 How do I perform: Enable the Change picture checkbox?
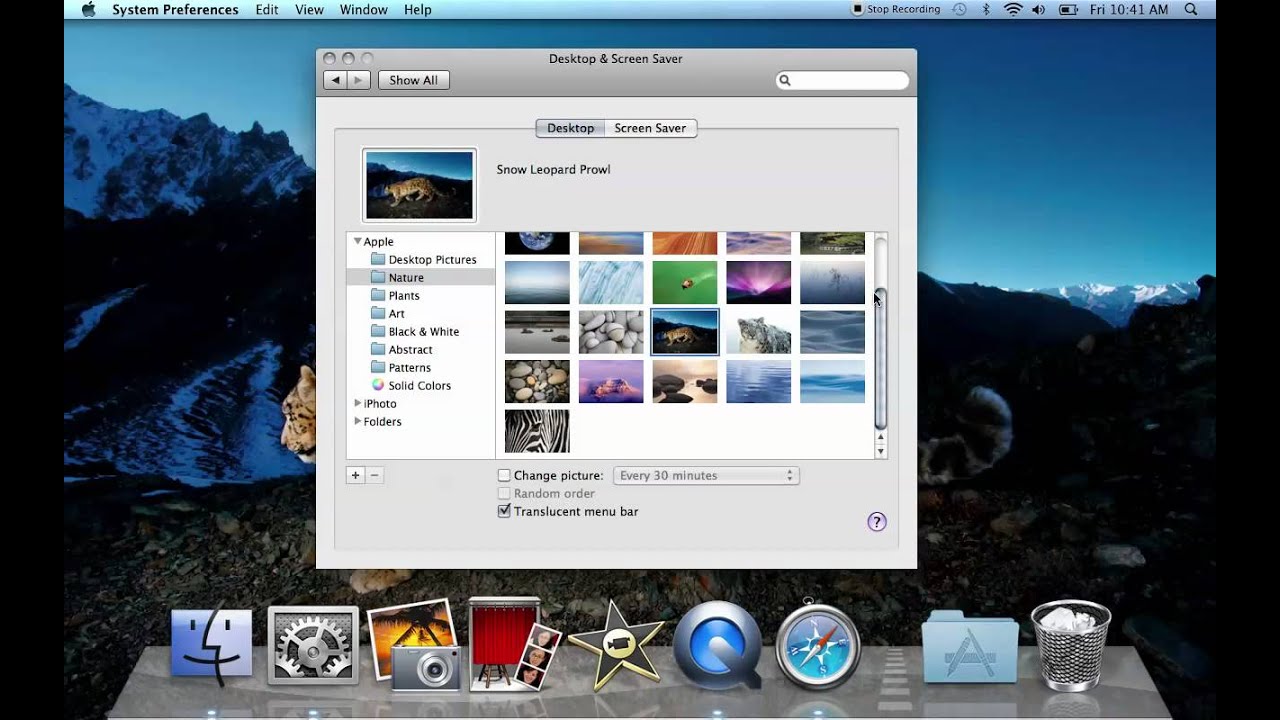504,476
